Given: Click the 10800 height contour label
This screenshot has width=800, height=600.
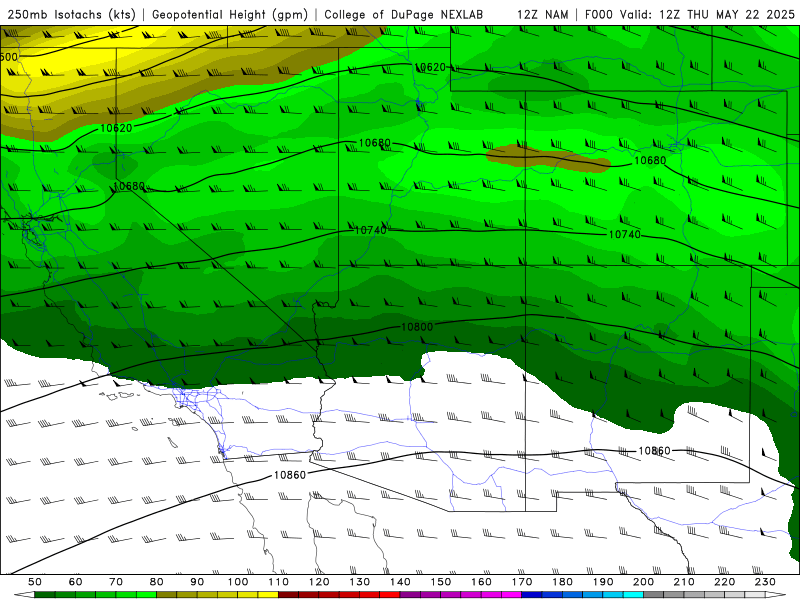Looking at the screenshot, I should 417,327.
